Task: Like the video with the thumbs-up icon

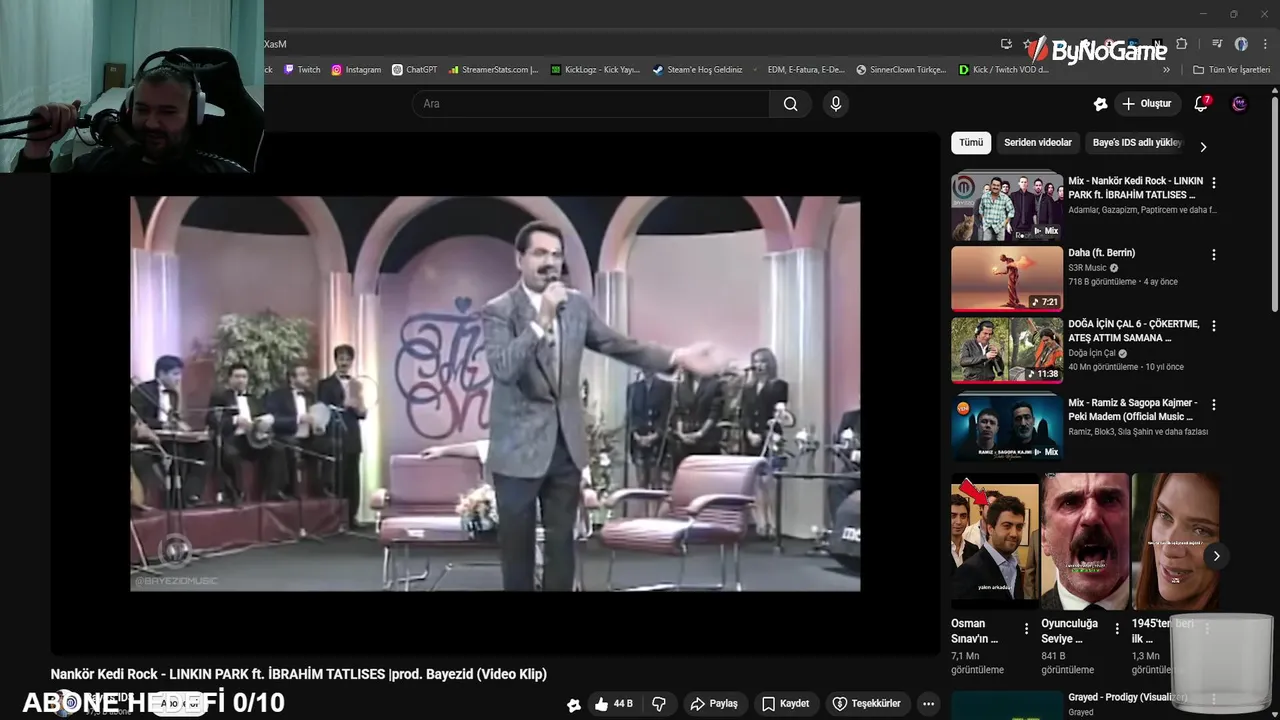Action: pyautogui.click(x=601, y=704)
